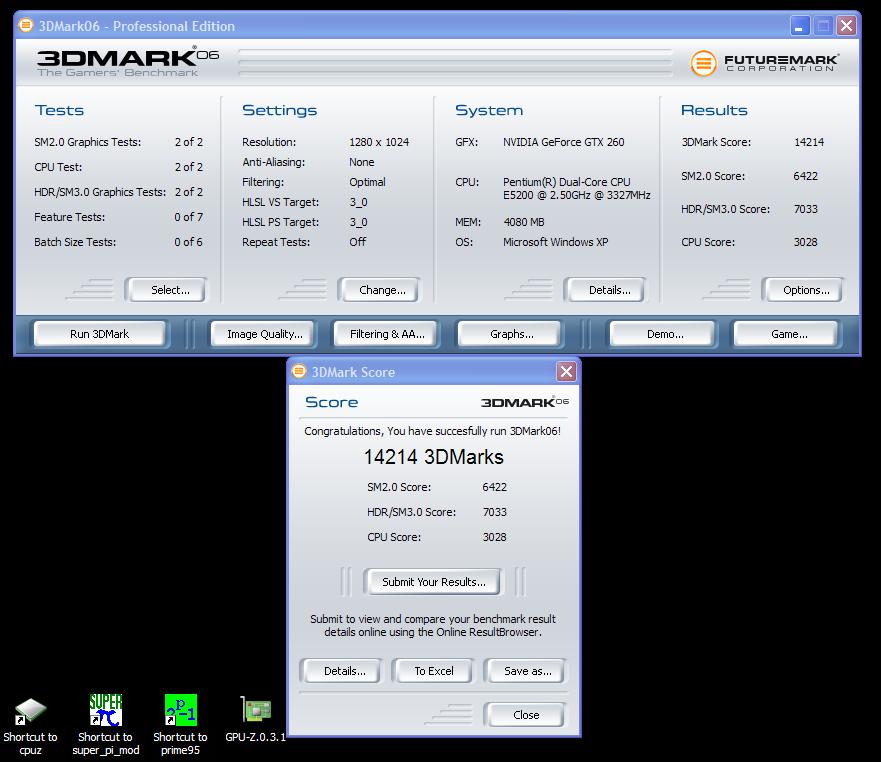Click Change... under Settings
The width and height of the screenshot is (881, 762).
382,290
